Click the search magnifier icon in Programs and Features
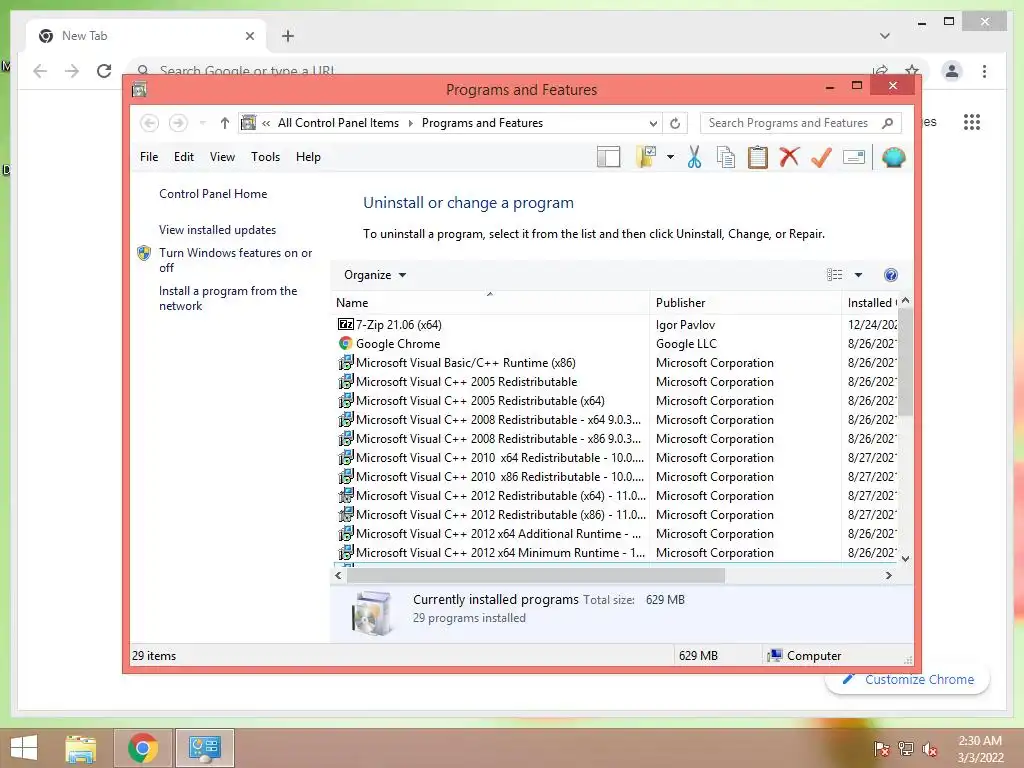1024x768 pixels. 888,123
